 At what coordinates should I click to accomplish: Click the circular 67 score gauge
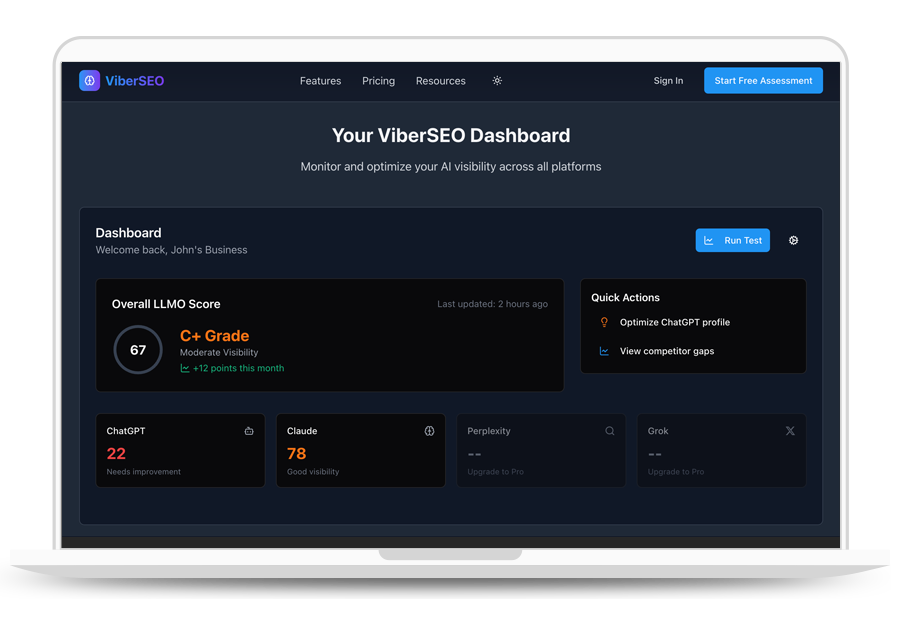point(138,350)
